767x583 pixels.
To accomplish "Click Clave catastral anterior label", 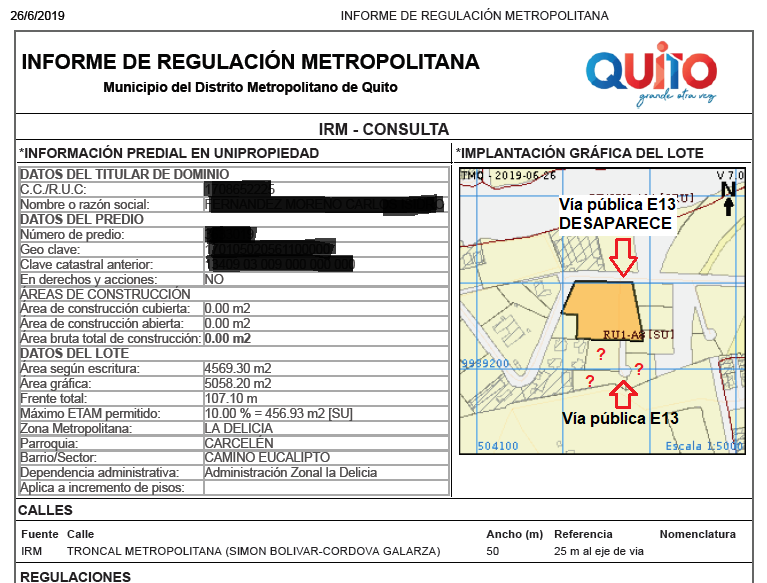I will tap(87, 265).
